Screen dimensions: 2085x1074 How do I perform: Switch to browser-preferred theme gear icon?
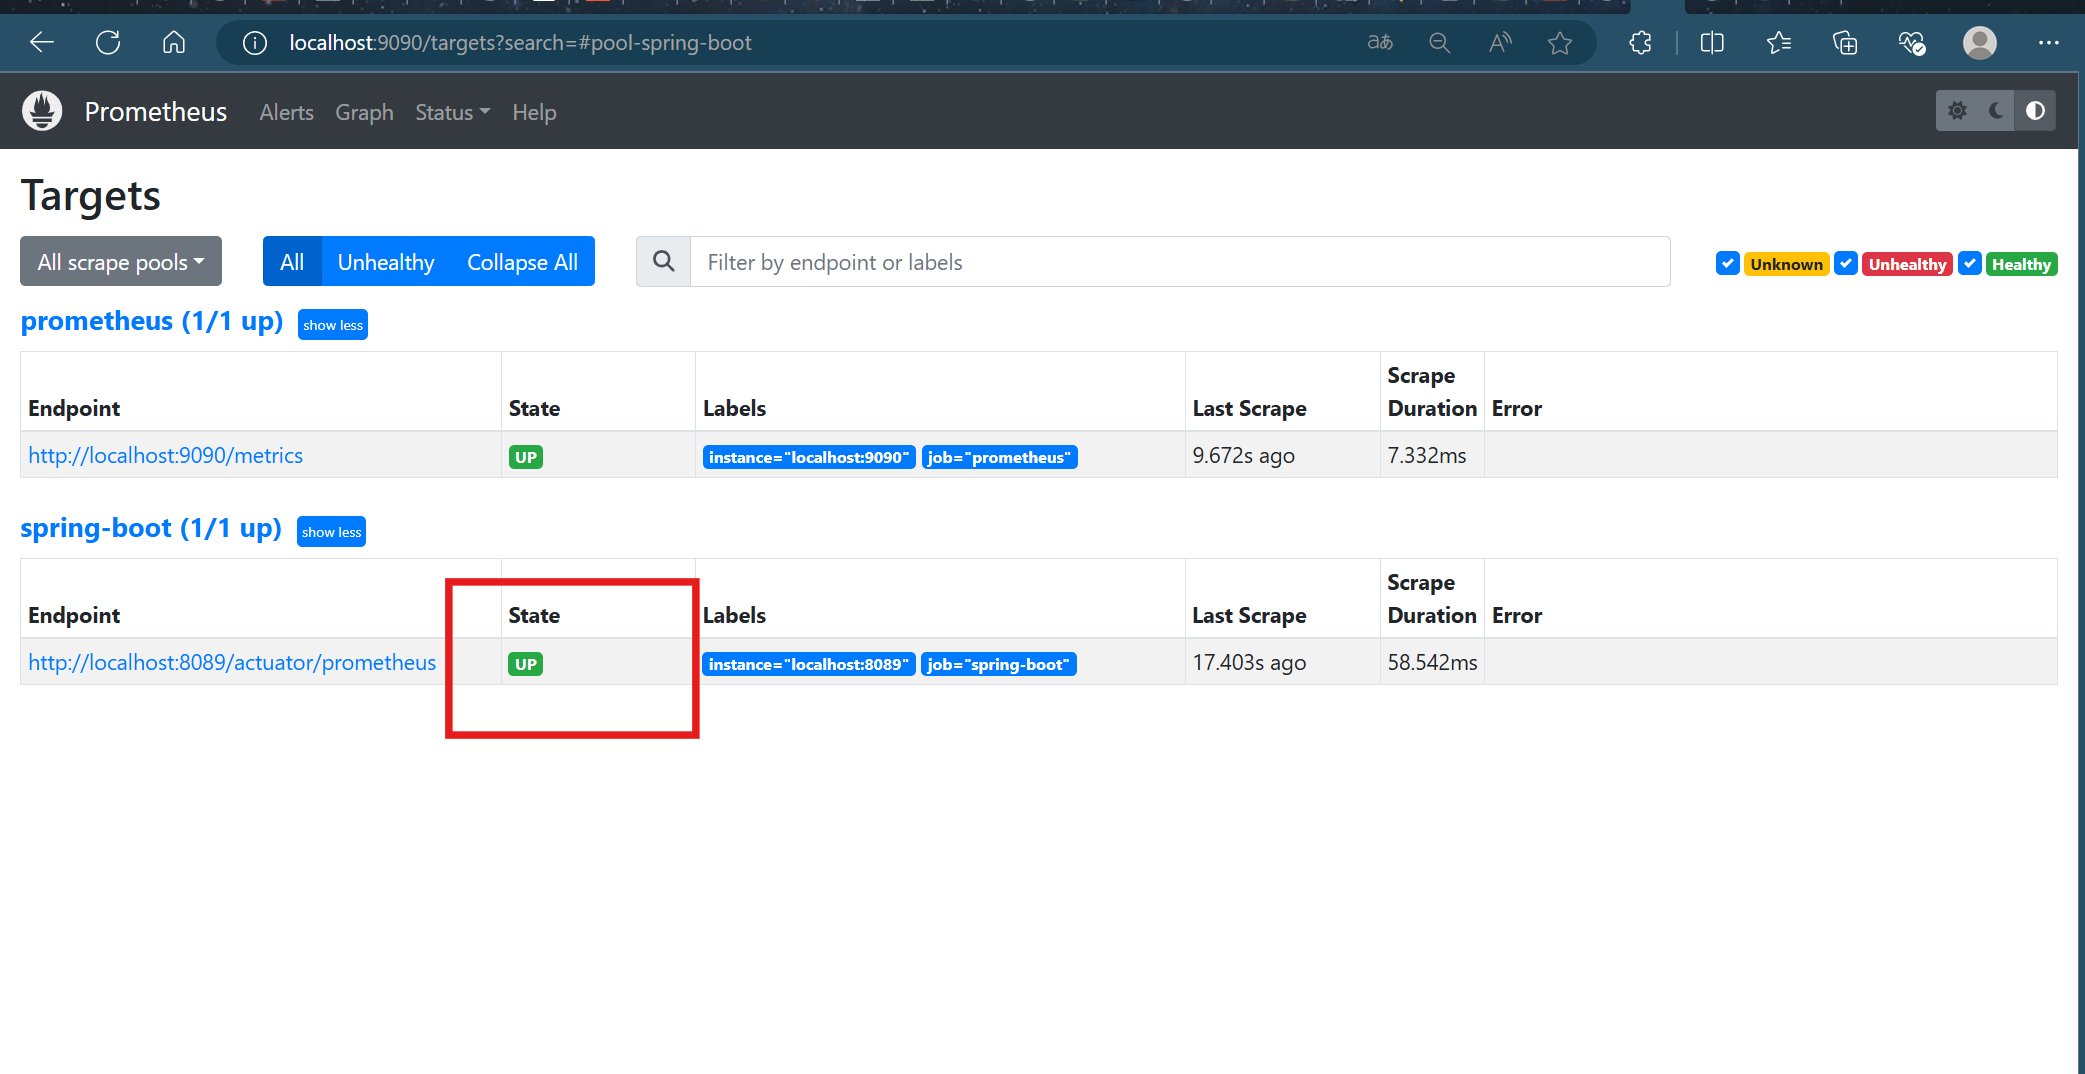(x=1957, y=111)
